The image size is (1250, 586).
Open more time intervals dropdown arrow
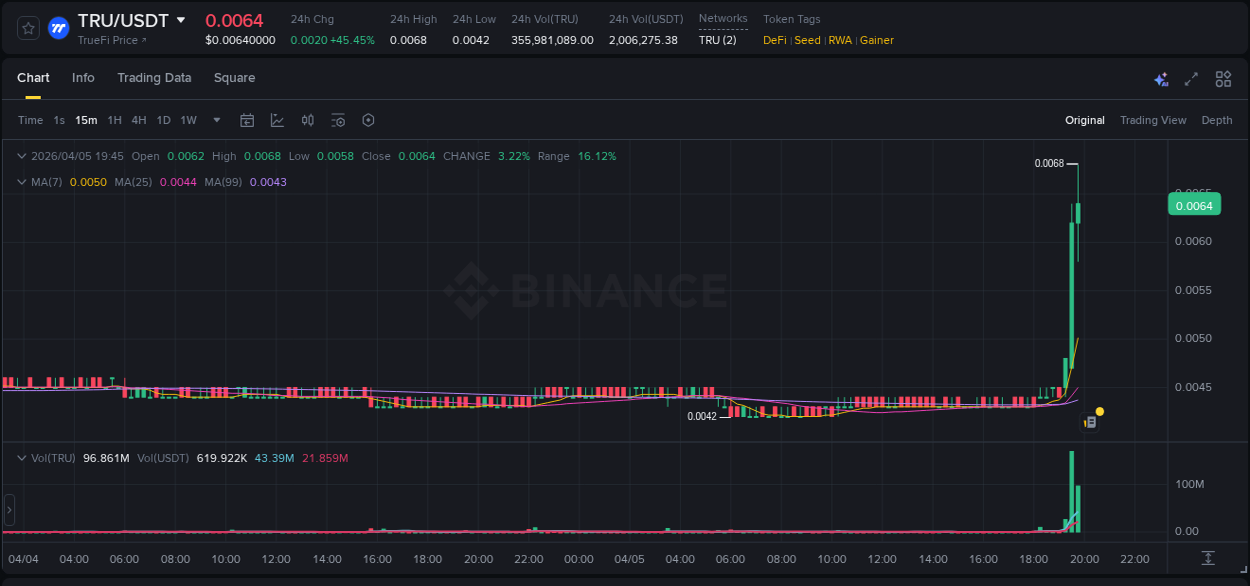215,120
